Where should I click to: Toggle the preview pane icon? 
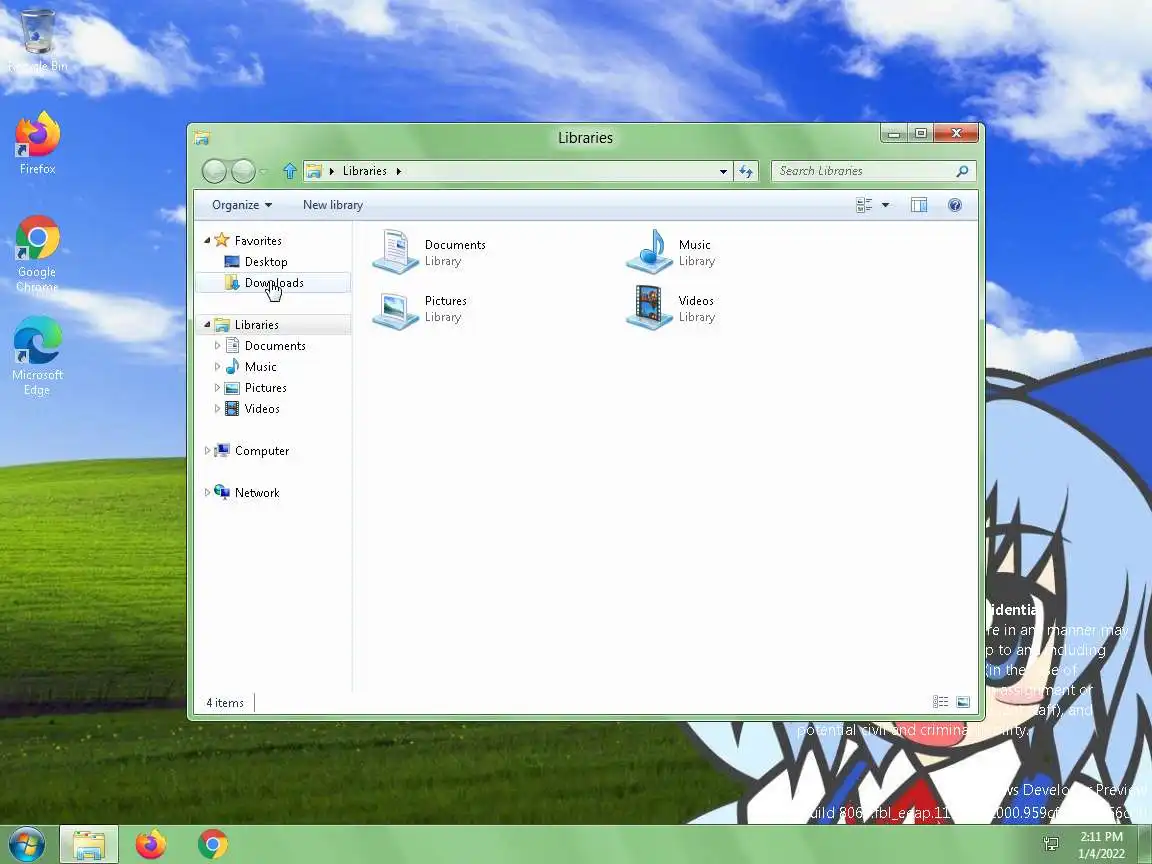(919, 205)
